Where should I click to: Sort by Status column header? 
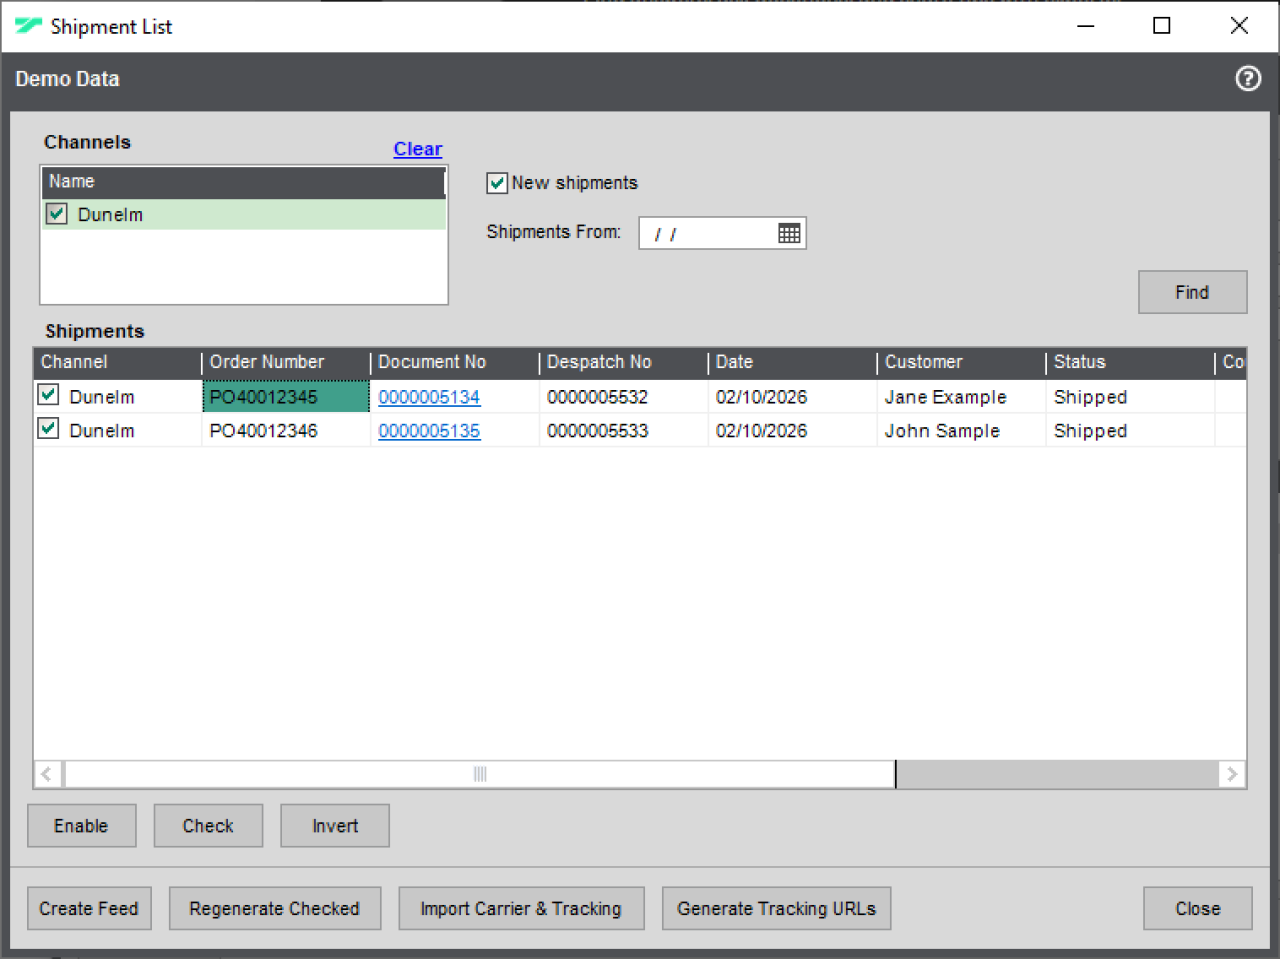pyautogui.click(x=1130, y=362)
